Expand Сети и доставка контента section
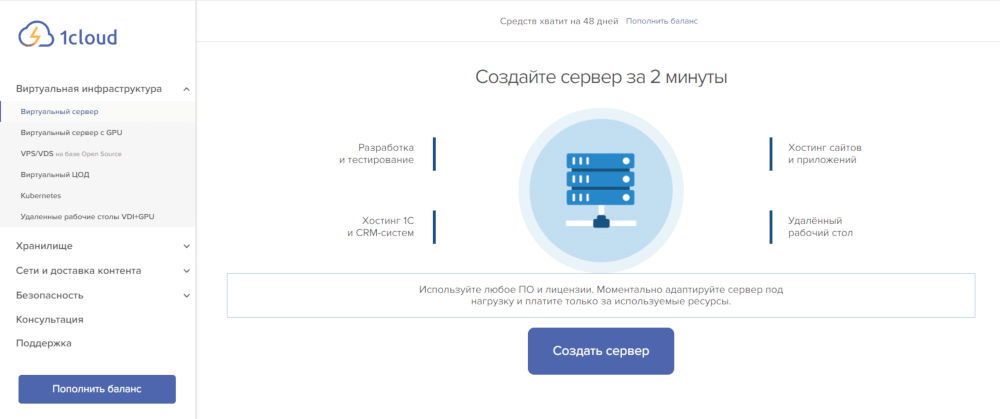The height and width of the screenshot is (419, 1000). [187, 271]
